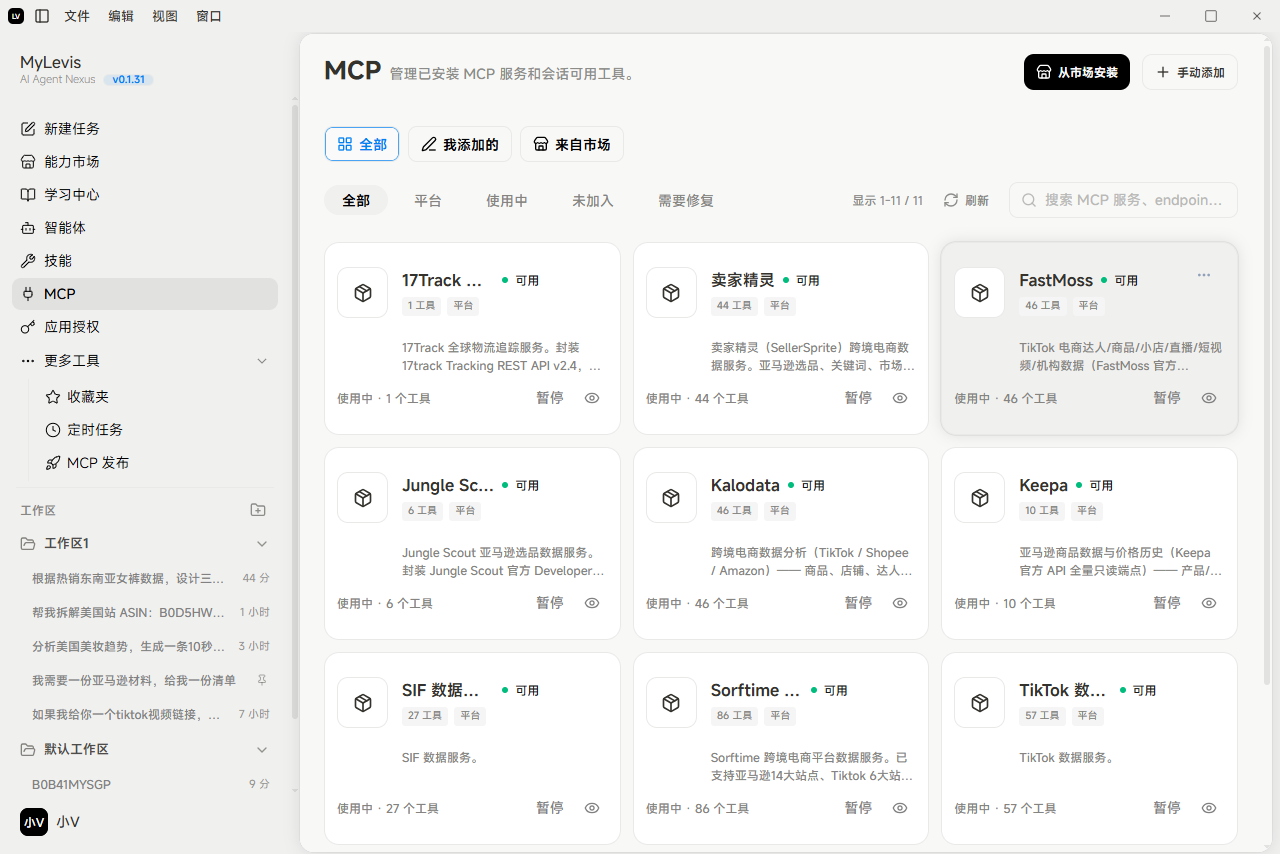
Task: Toggle eye visibility on 17Track card
Action: click(592, 398)
